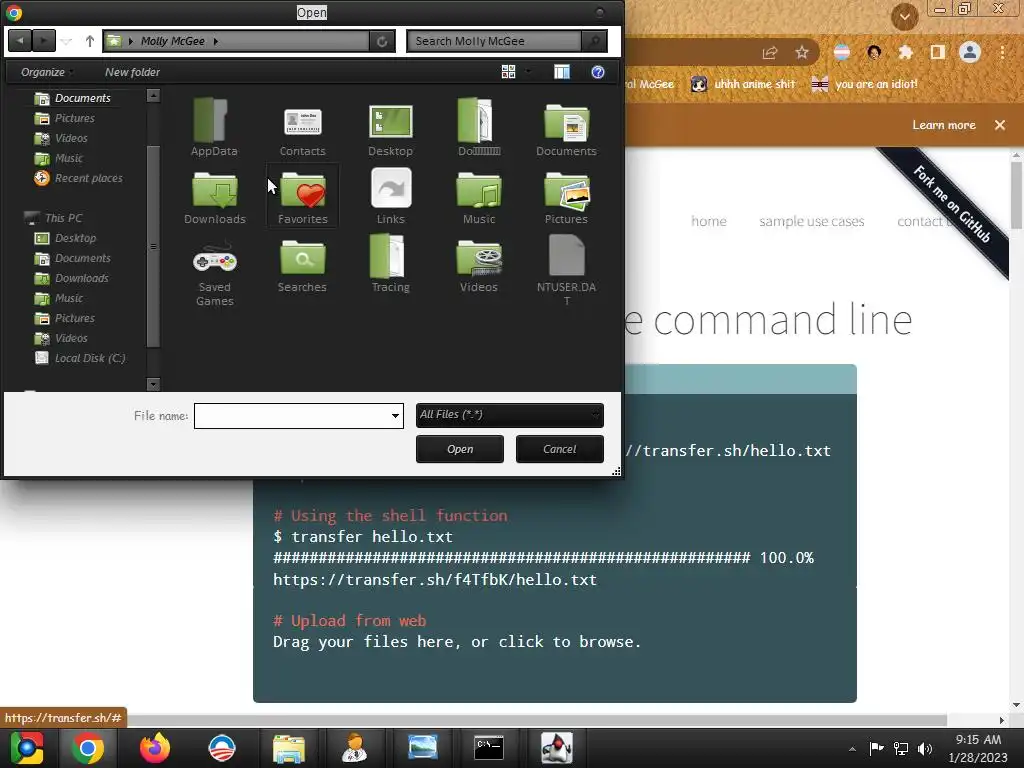Show the preview pane
This screenshot has width=1024, height=768.
(x=562, y=72)
